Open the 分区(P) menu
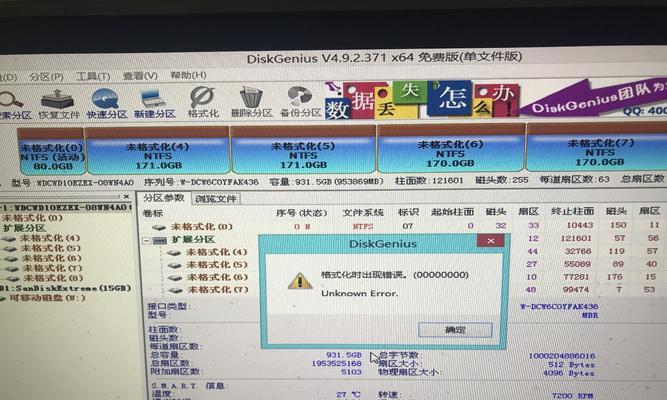 click(x=46, y=77)
